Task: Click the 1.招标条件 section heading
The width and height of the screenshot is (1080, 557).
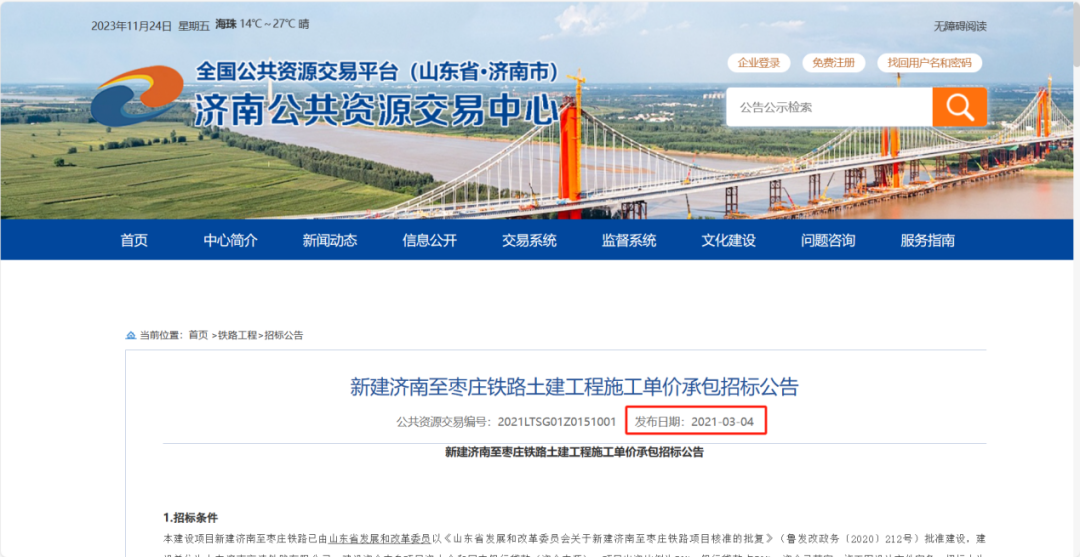Action: point(190,518)
